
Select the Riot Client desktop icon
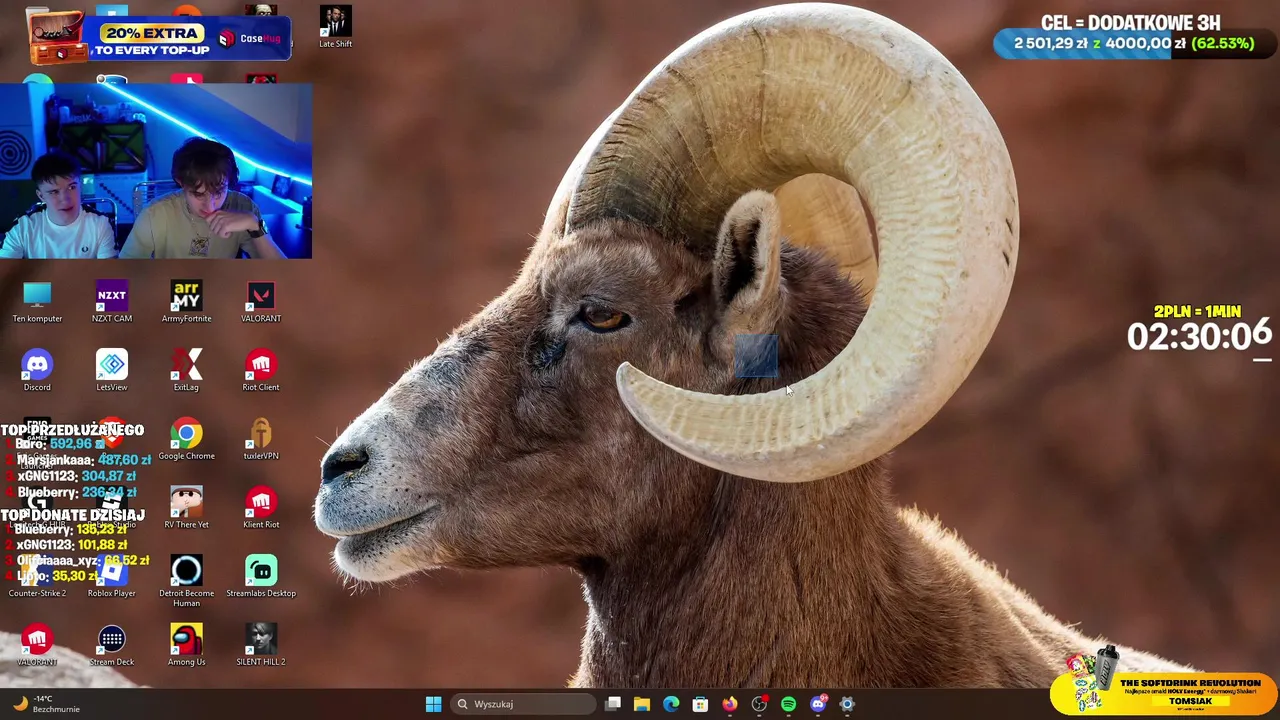click(261, 371)
